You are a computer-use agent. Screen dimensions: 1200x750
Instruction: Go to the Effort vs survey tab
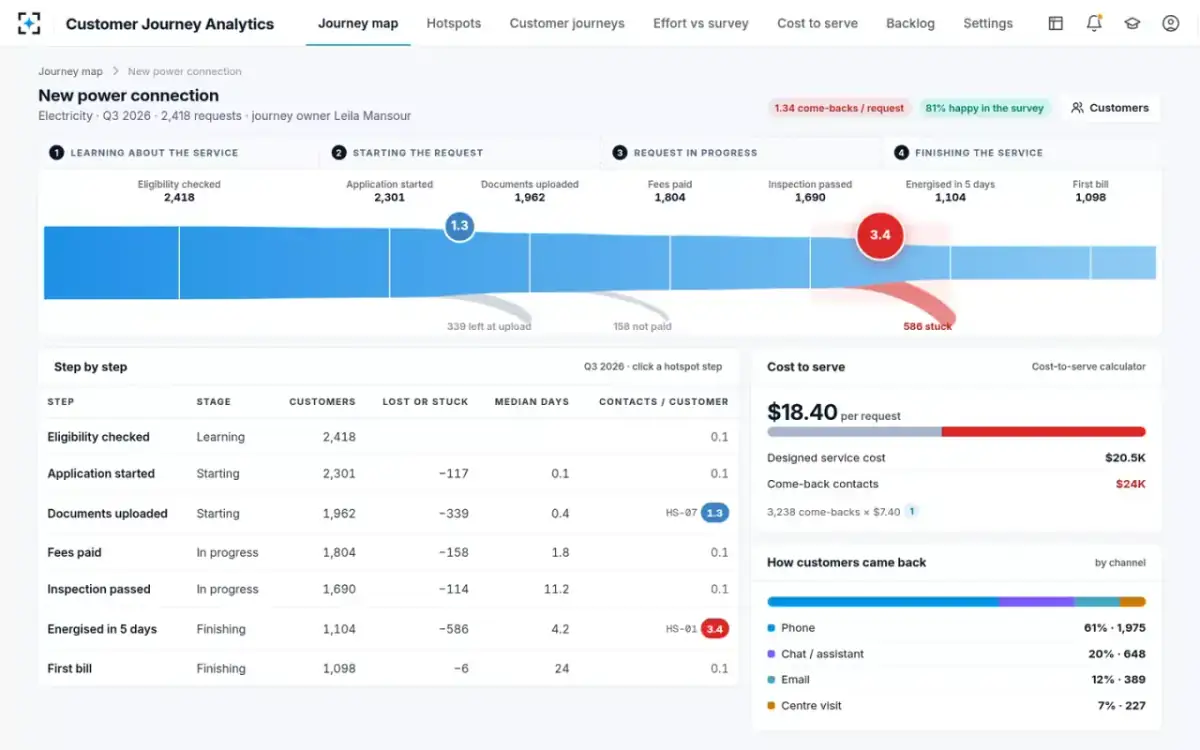coord(701,23)
